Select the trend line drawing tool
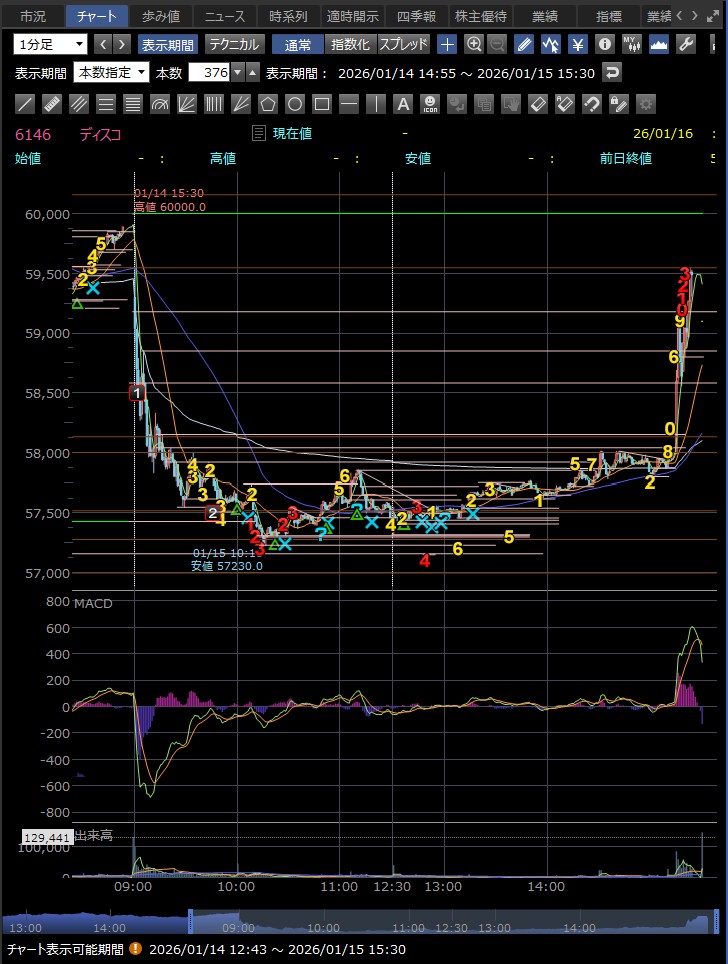The width and height of the screenshot is (728, 964). click(27, 103)
